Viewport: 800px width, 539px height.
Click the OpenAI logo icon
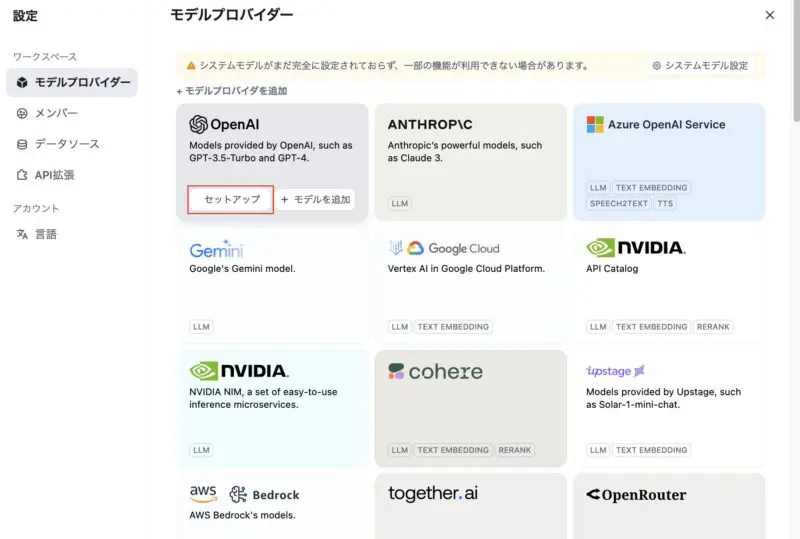coord(198,124)
